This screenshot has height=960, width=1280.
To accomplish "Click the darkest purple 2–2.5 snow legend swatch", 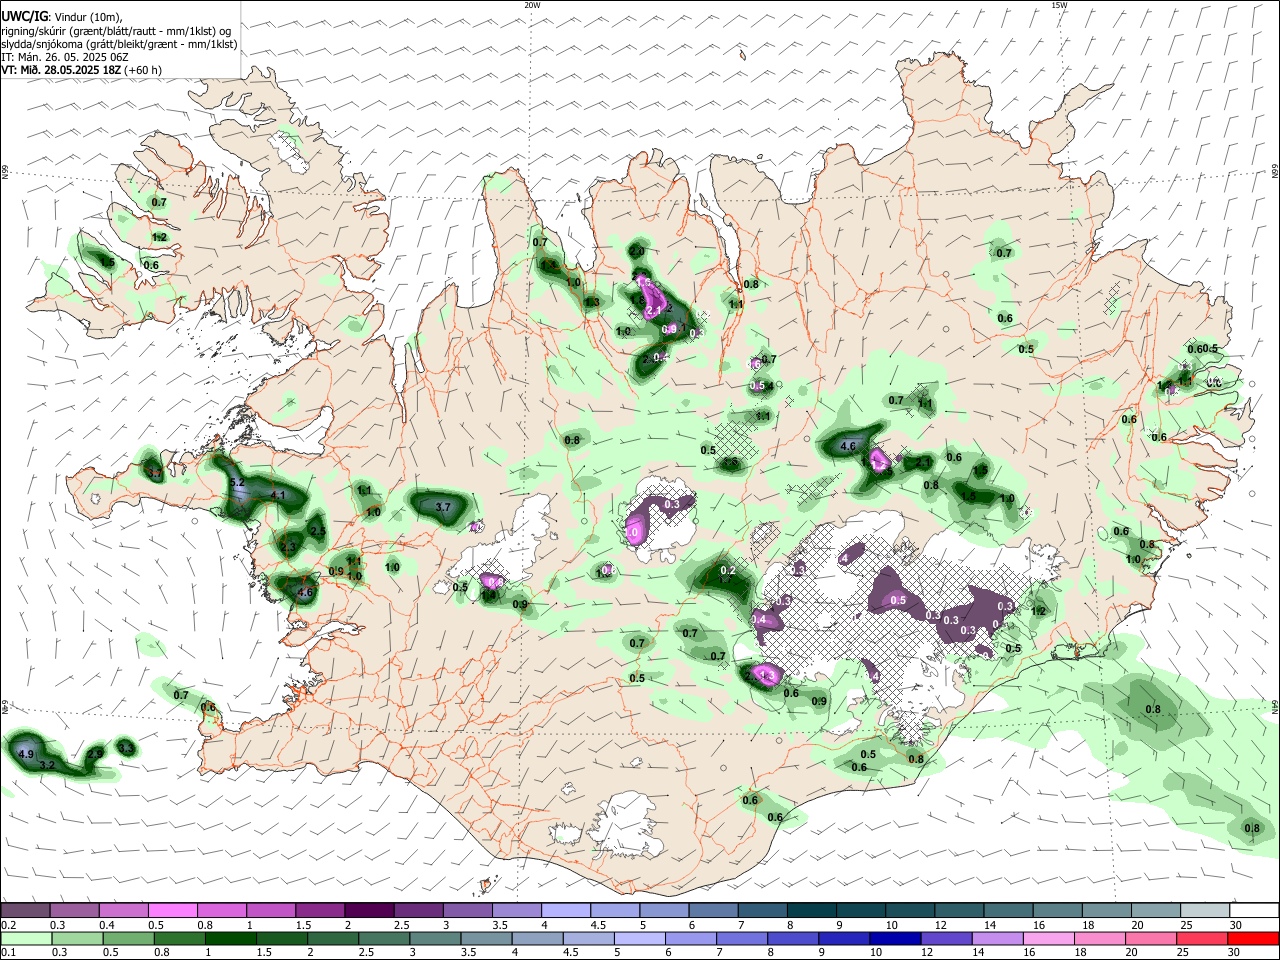I will [x=368, y=910].
